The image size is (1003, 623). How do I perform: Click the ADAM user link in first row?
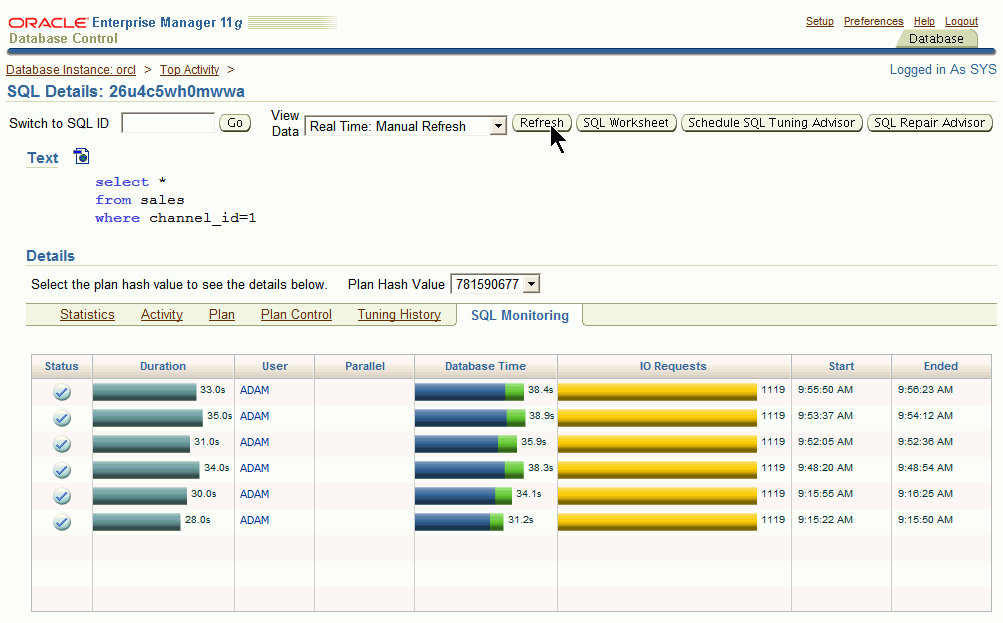pyautogui.click(x=255, y=390)
